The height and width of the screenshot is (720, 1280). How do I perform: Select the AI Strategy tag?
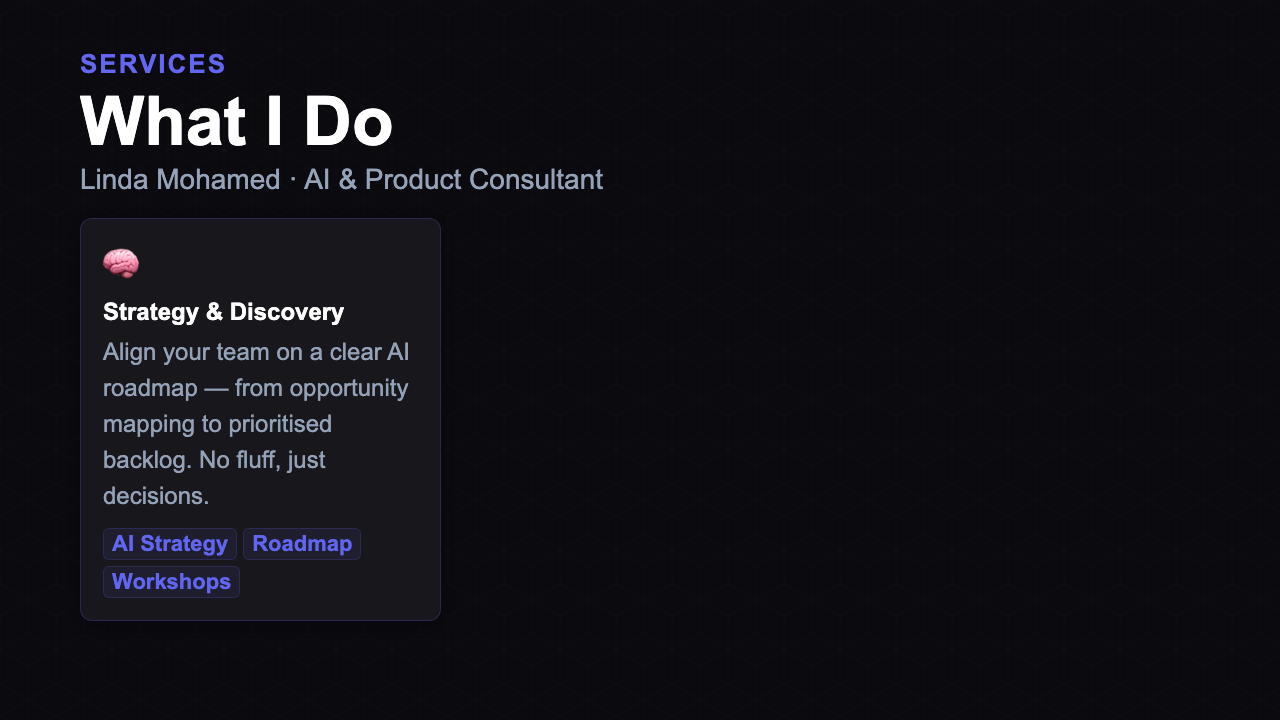click(x=169, y=543)
